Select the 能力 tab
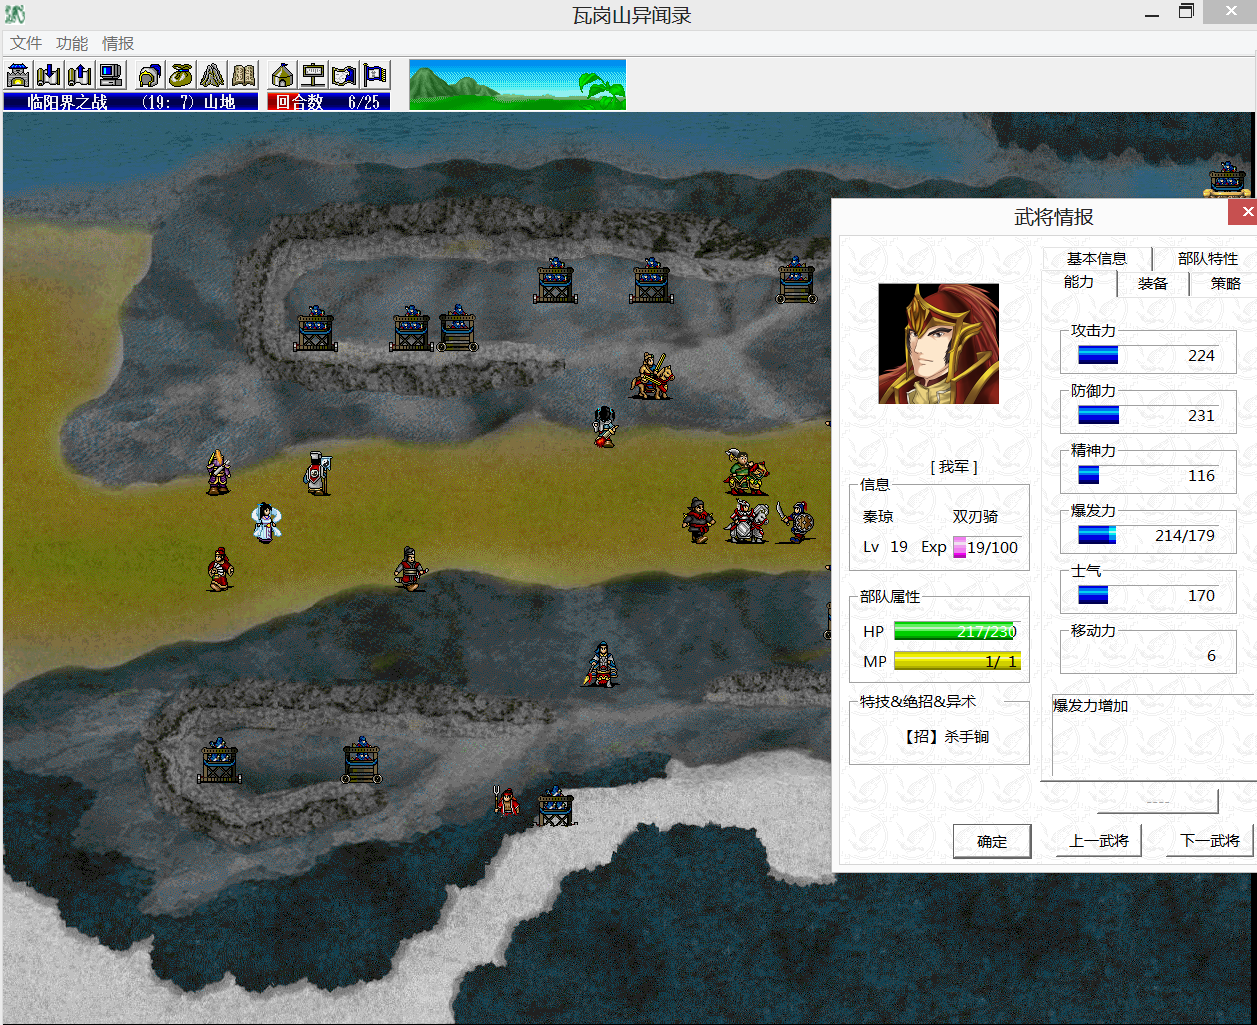The height and width of the screenshot is (1025, 1257). [x=1079, y=282]
